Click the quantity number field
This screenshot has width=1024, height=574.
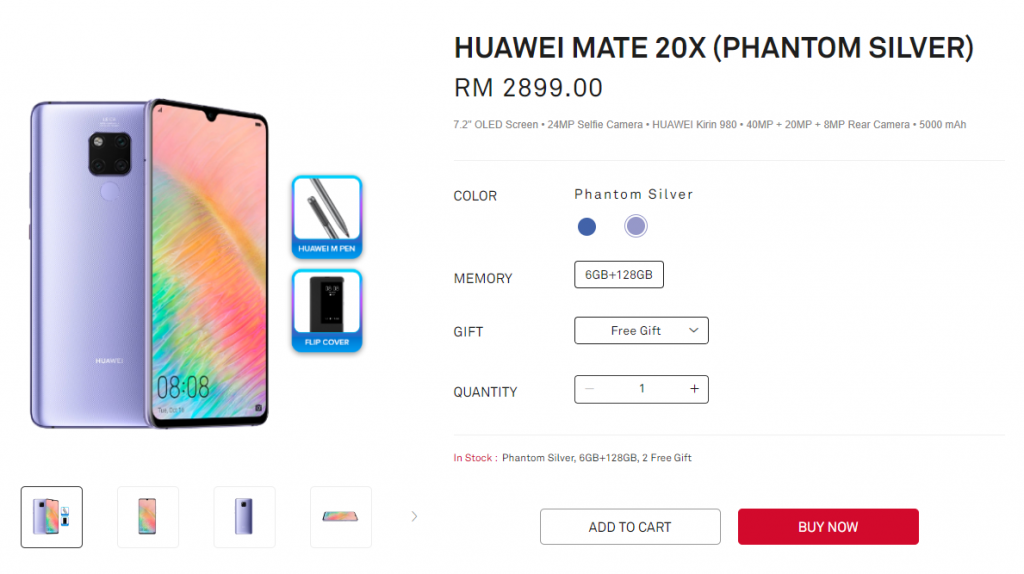coord(641,389)
